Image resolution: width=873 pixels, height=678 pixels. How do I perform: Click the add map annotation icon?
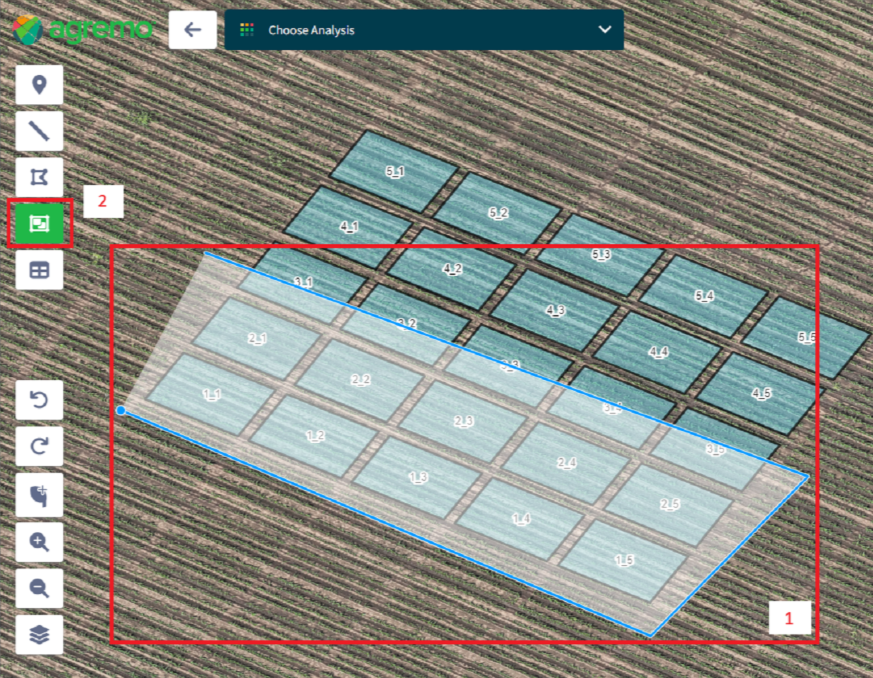(x=40, y=494)
